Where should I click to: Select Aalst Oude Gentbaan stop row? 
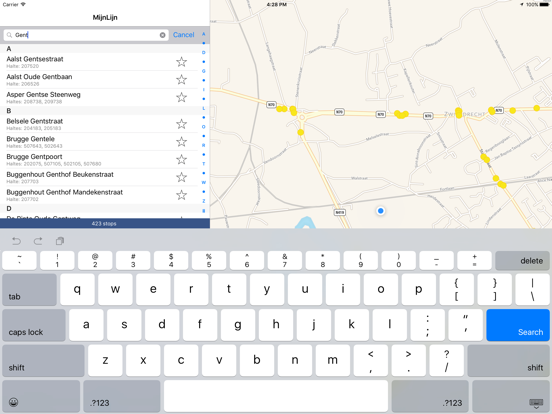99,80
